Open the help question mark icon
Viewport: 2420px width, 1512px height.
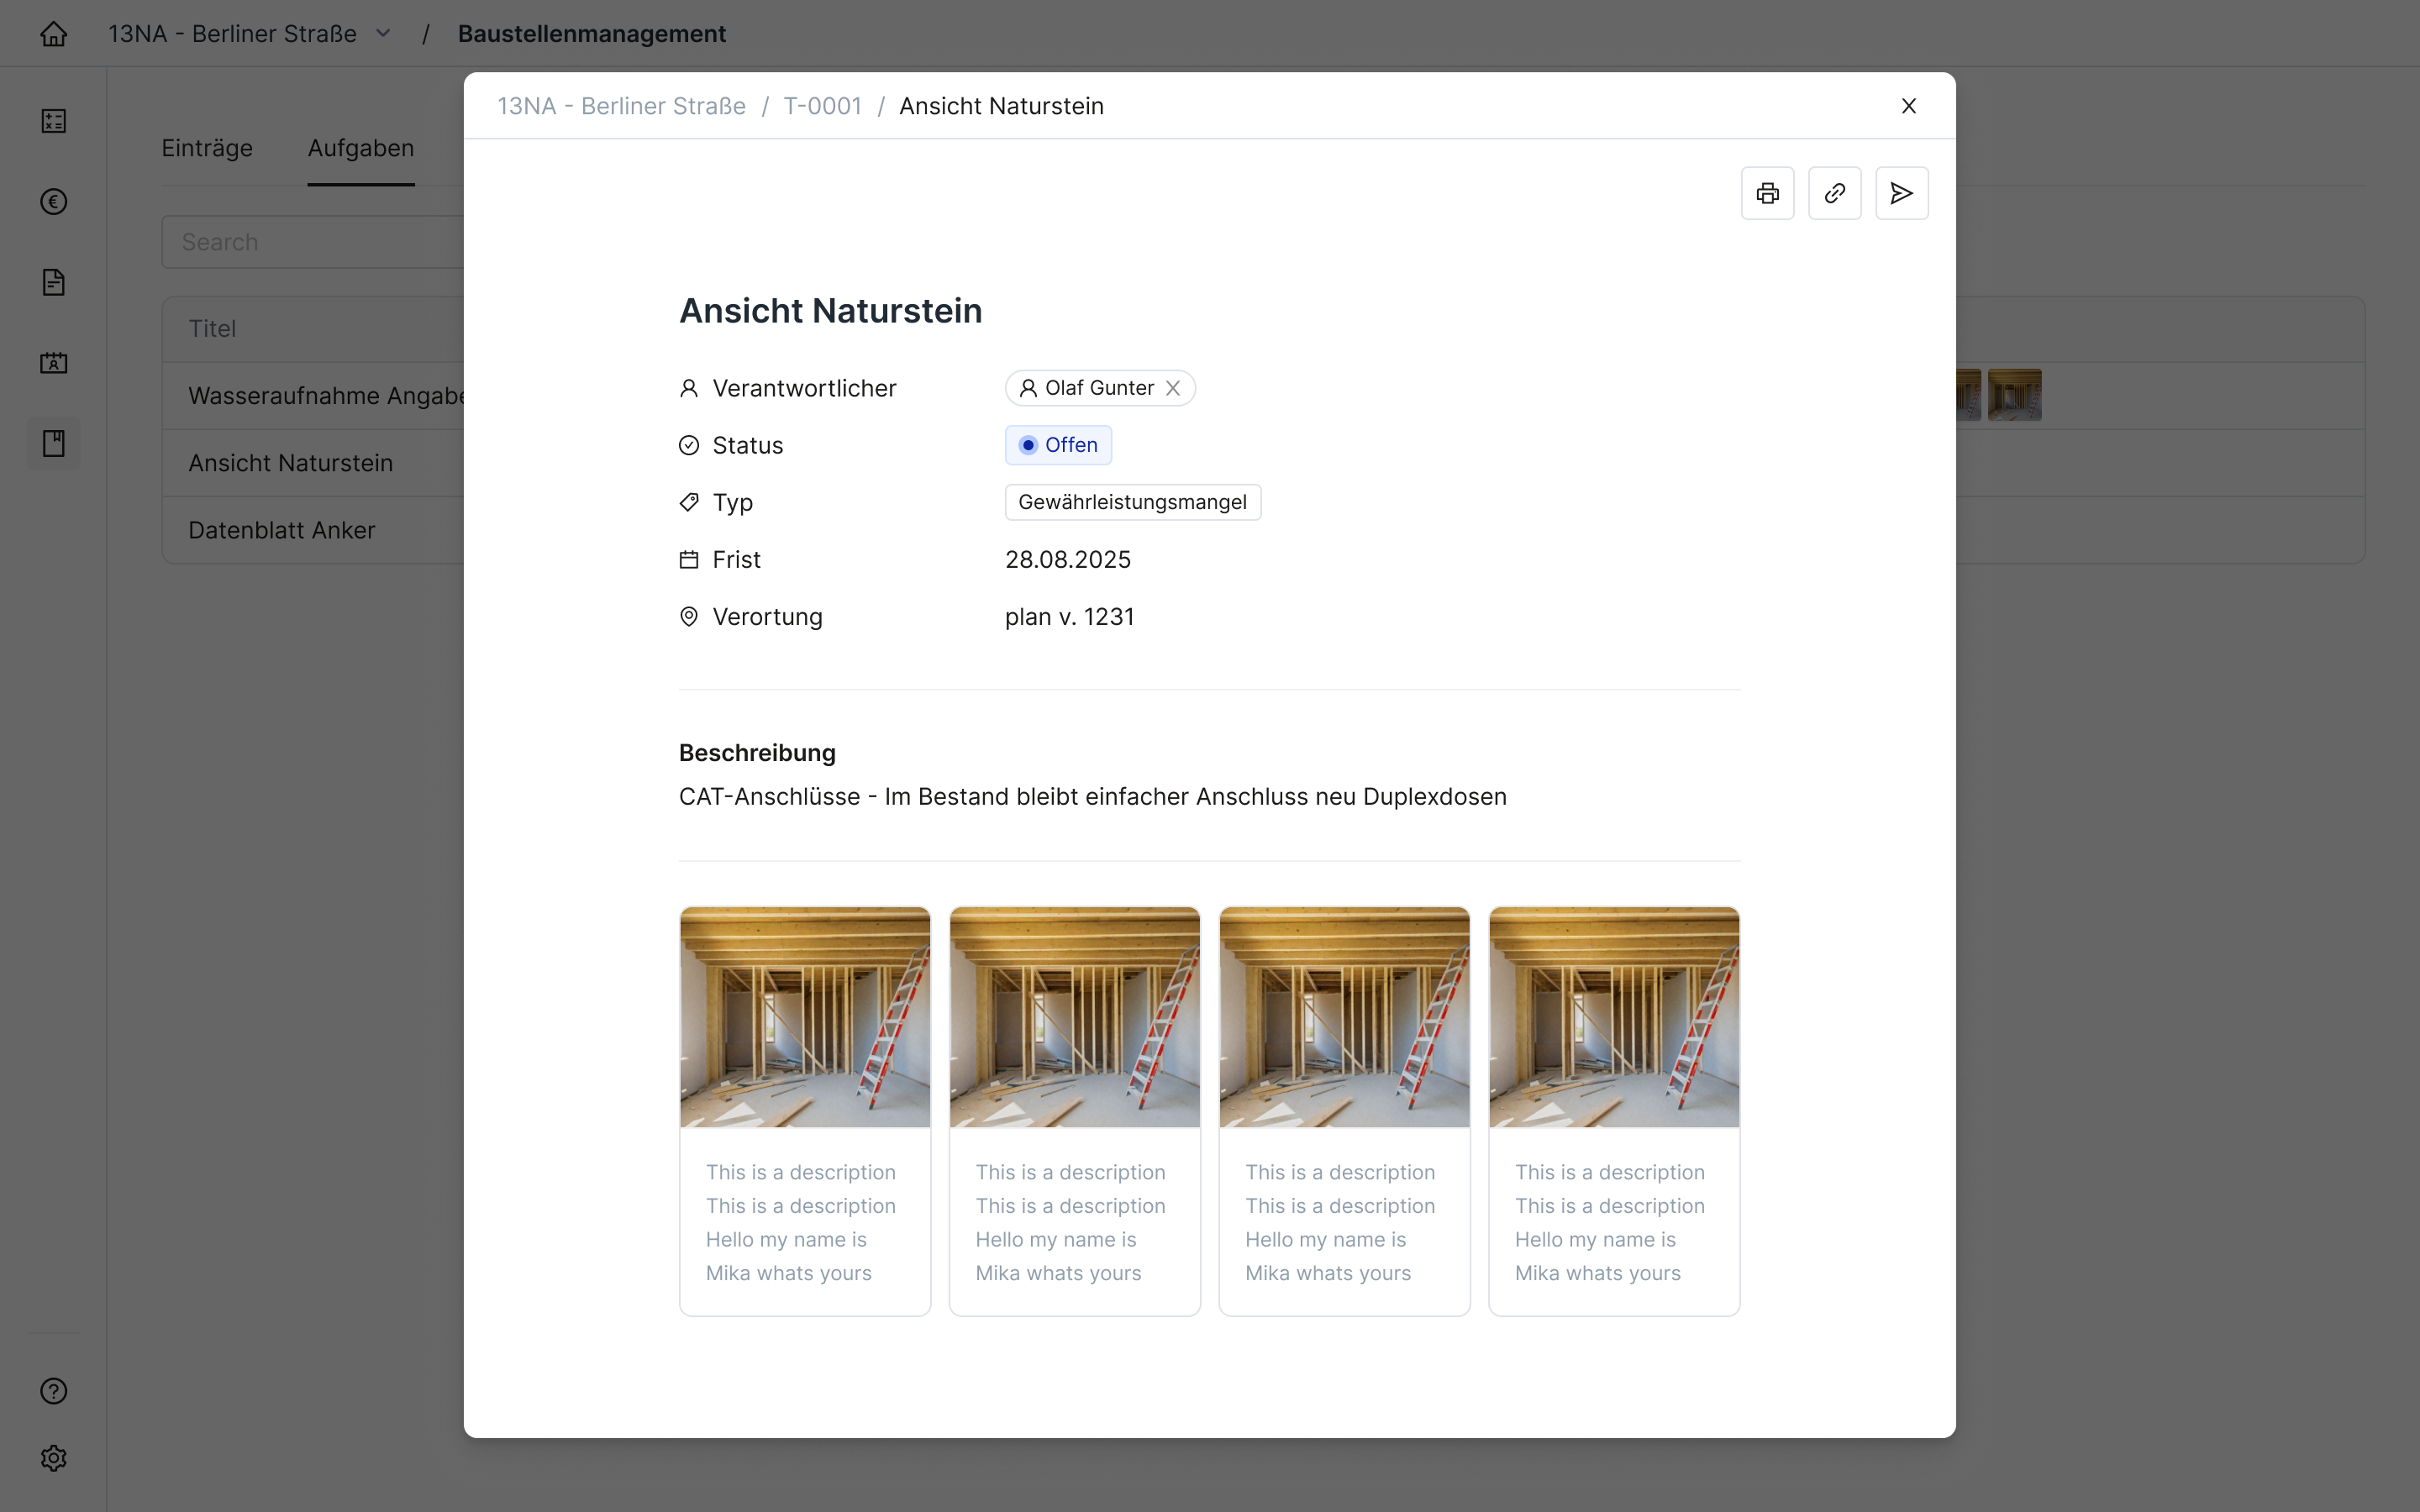[54, 1391]
